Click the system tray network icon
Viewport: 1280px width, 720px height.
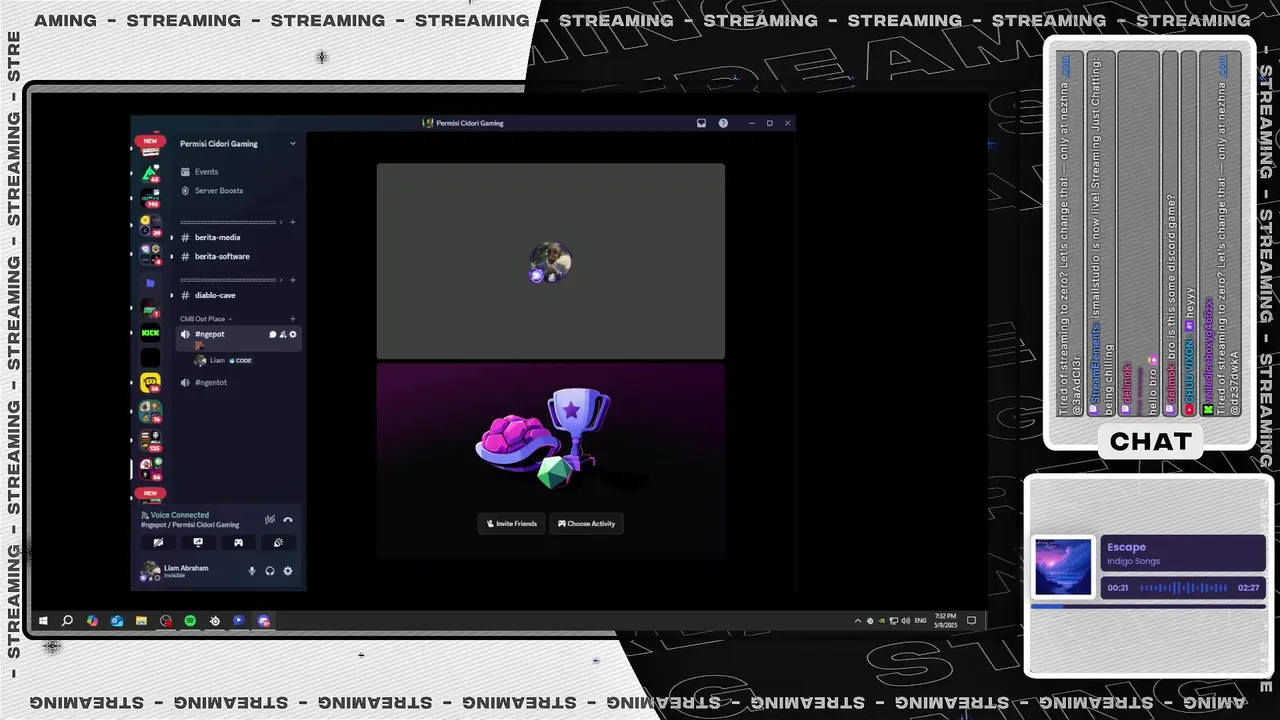pos(893,621)
